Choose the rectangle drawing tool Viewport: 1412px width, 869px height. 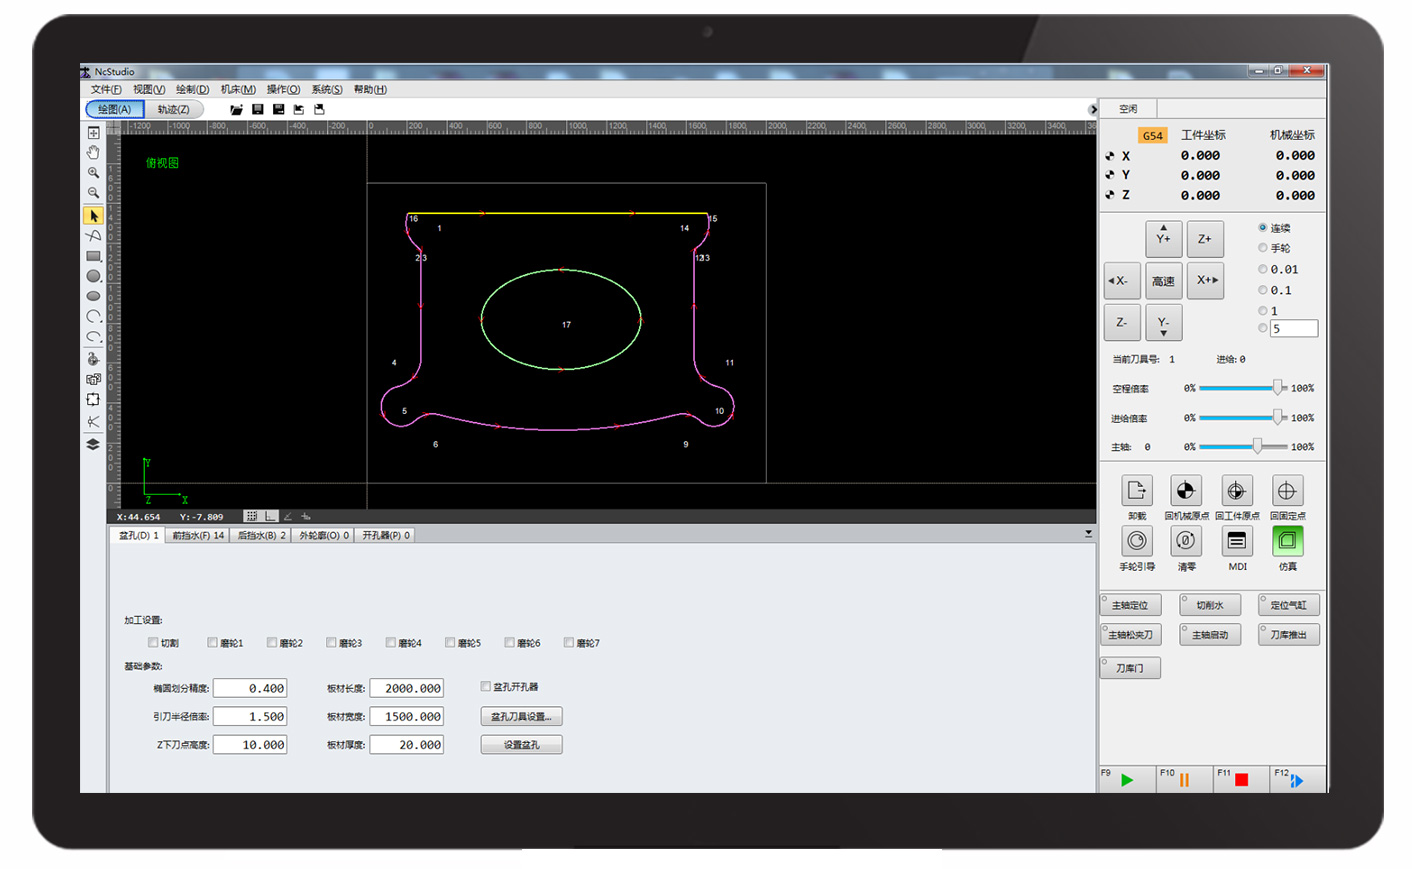(93, 256)
